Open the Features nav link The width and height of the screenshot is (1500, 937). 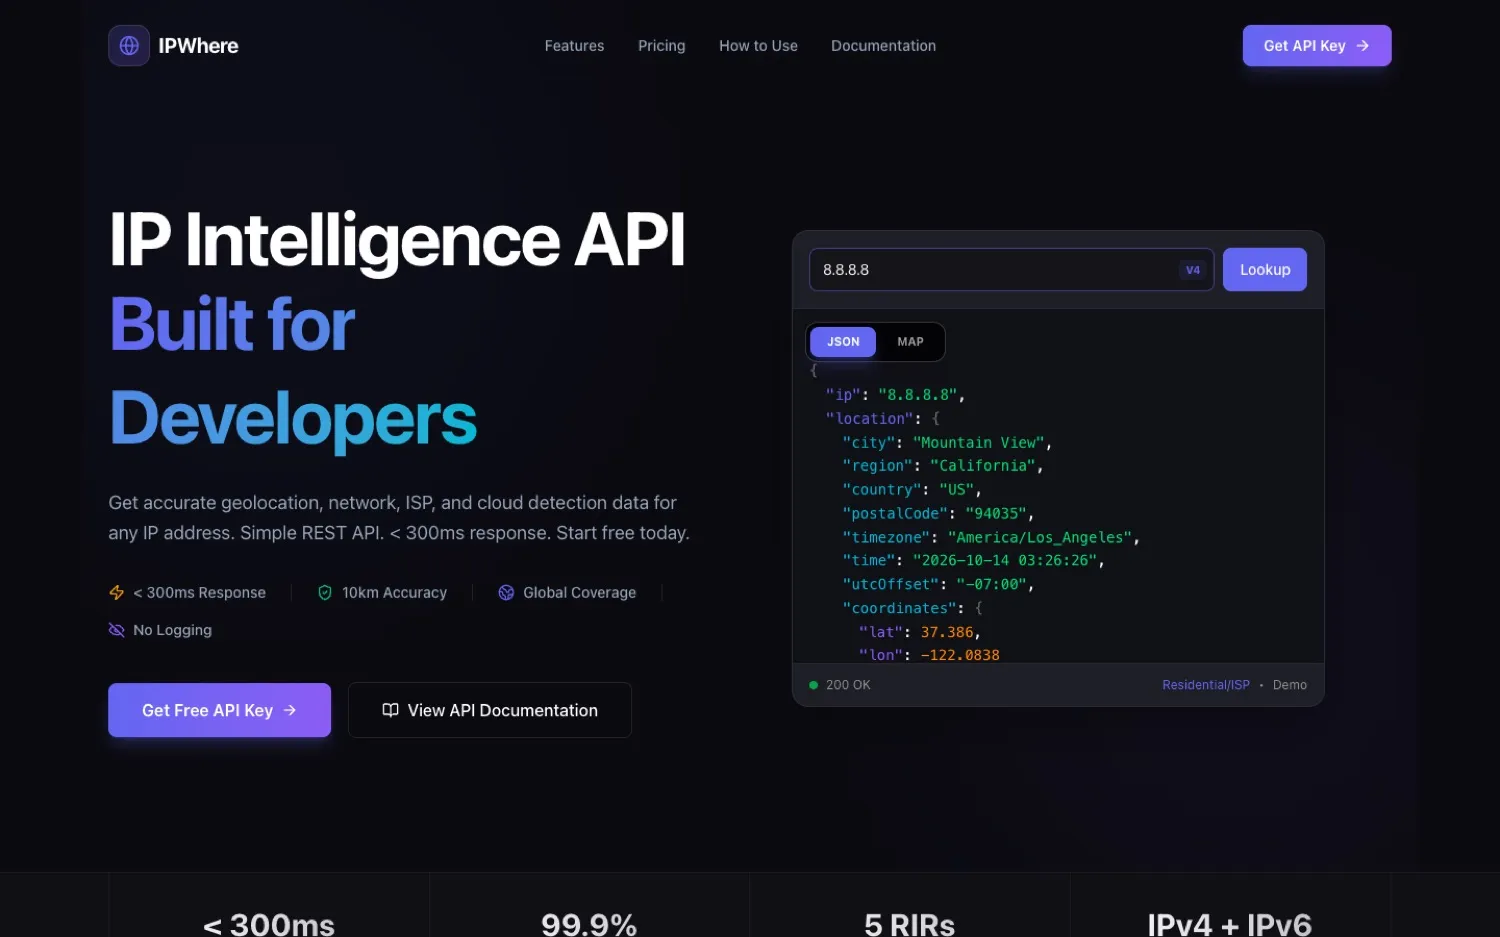click(x=574, y=46)
